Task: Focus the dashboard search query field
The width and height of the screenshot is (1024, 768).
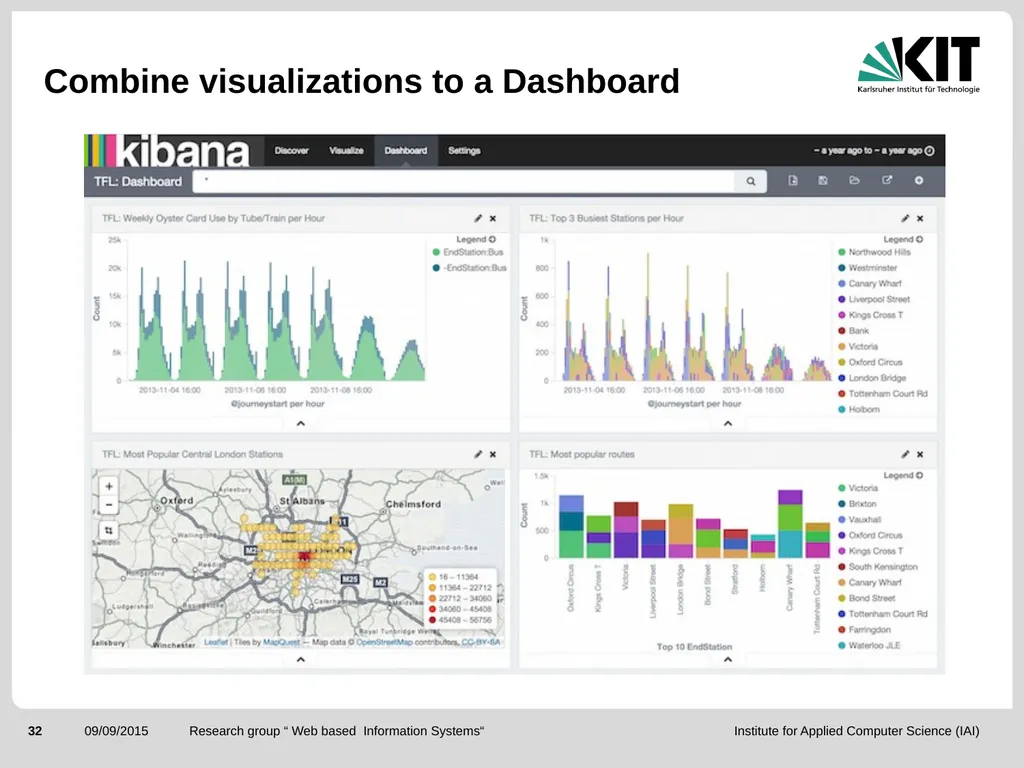Action: (x=464, y=181)
